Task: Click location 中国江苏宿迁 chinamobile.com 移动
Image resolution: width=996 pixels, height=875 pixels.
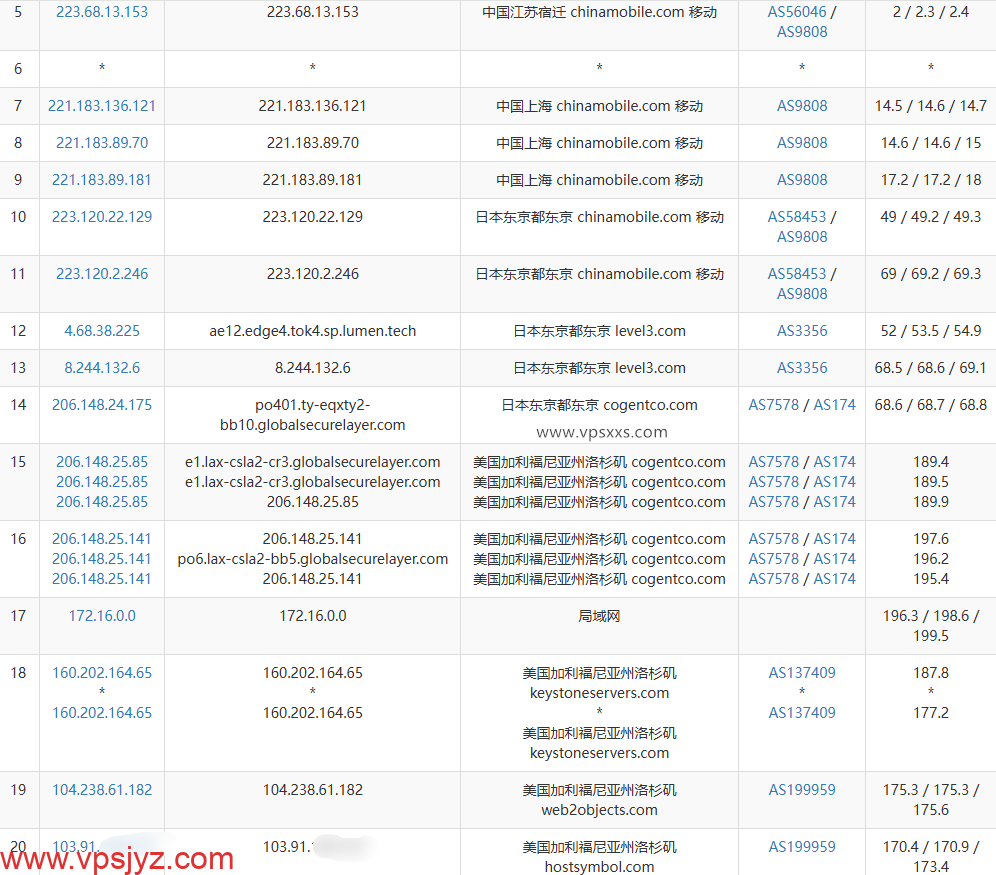Action: 599,12
